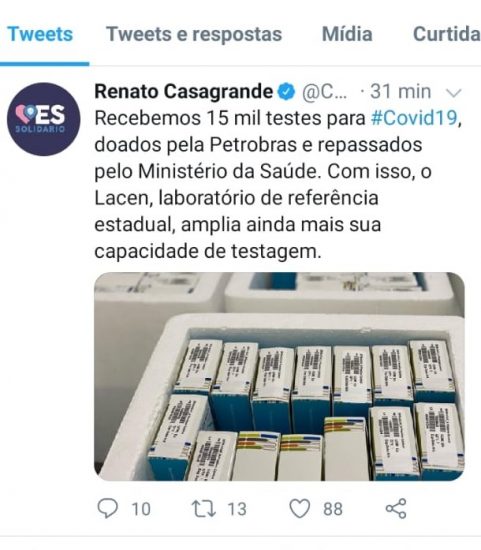Click the like count of 88
The width and height of the screenshot is (481, 550).
pos(333,509)
